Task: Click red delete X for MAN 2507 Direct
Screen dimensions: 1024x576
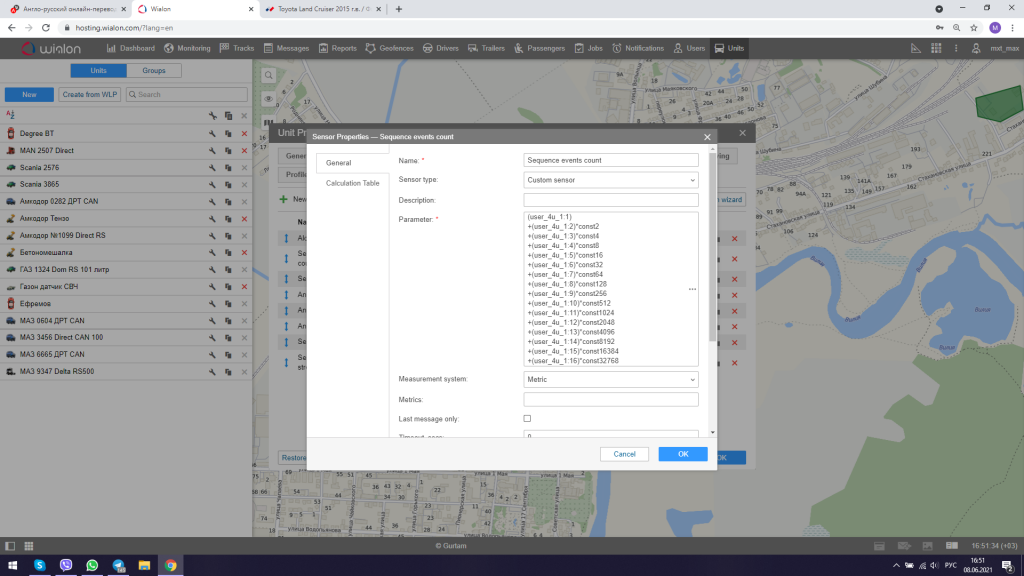Action: pyautogui.click(x=244, y=150)
